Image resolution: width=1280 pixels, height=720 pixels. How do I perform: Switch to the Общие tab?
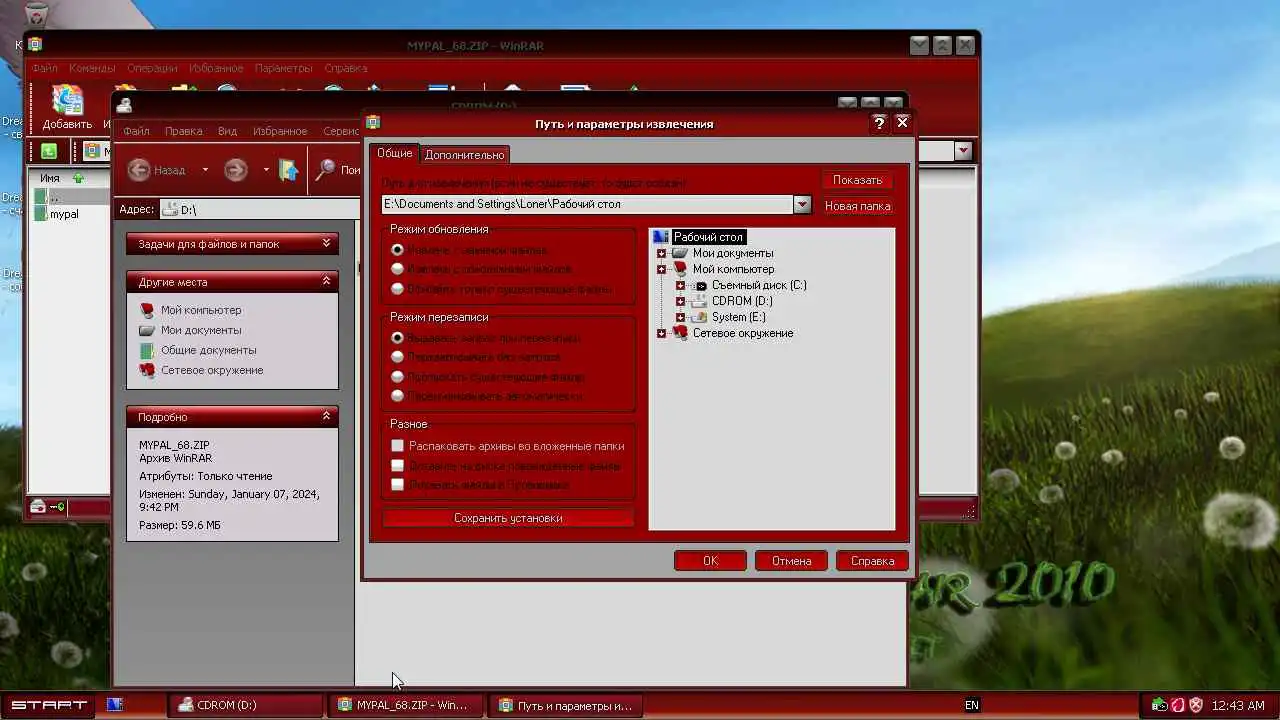click(x=395, y=153)
